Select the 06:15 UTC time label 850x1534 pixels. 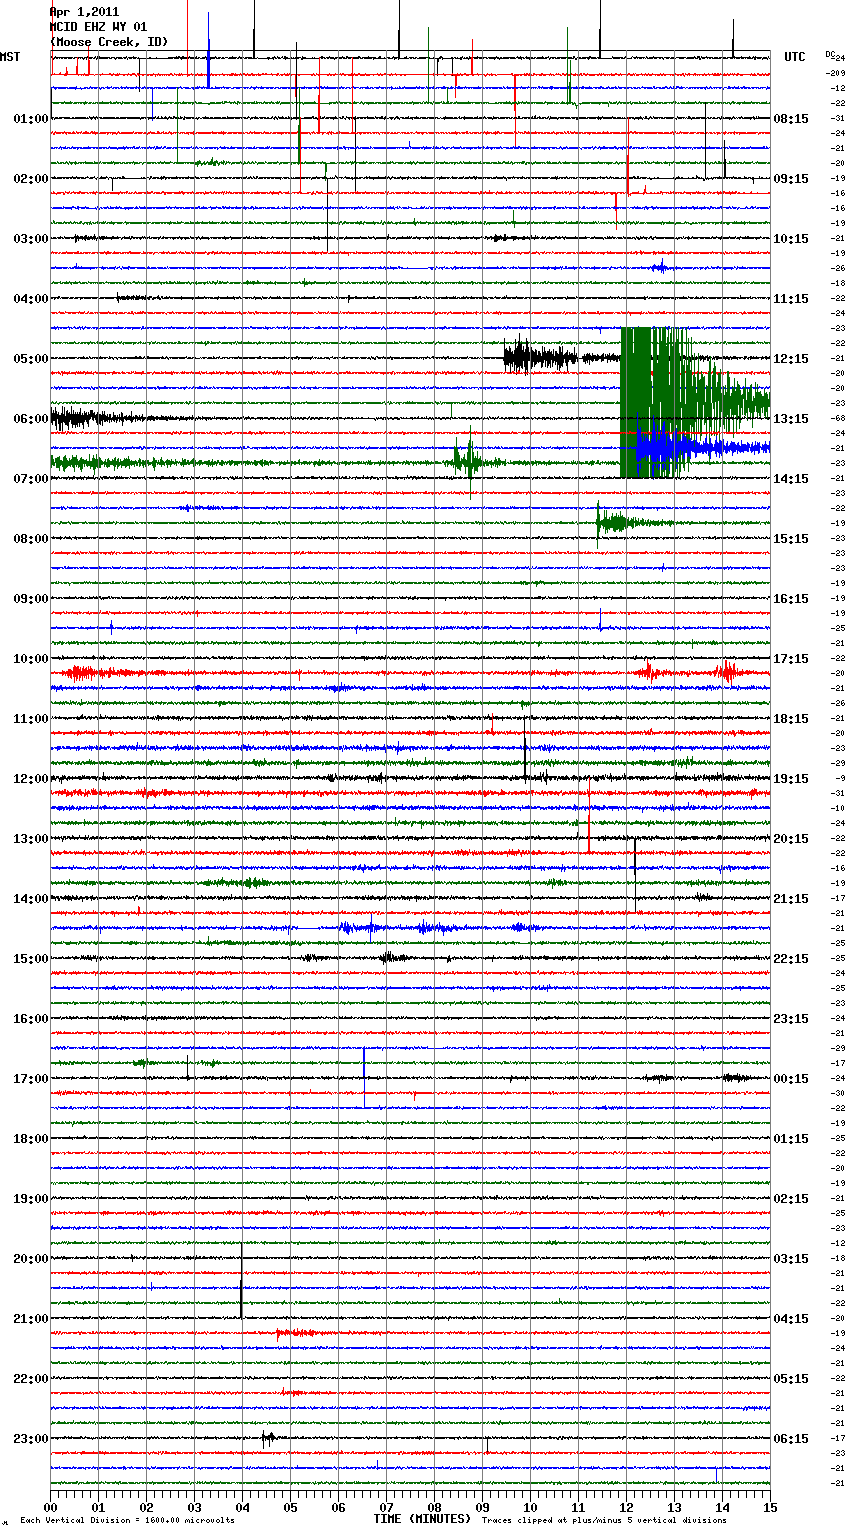(791, 1439)
